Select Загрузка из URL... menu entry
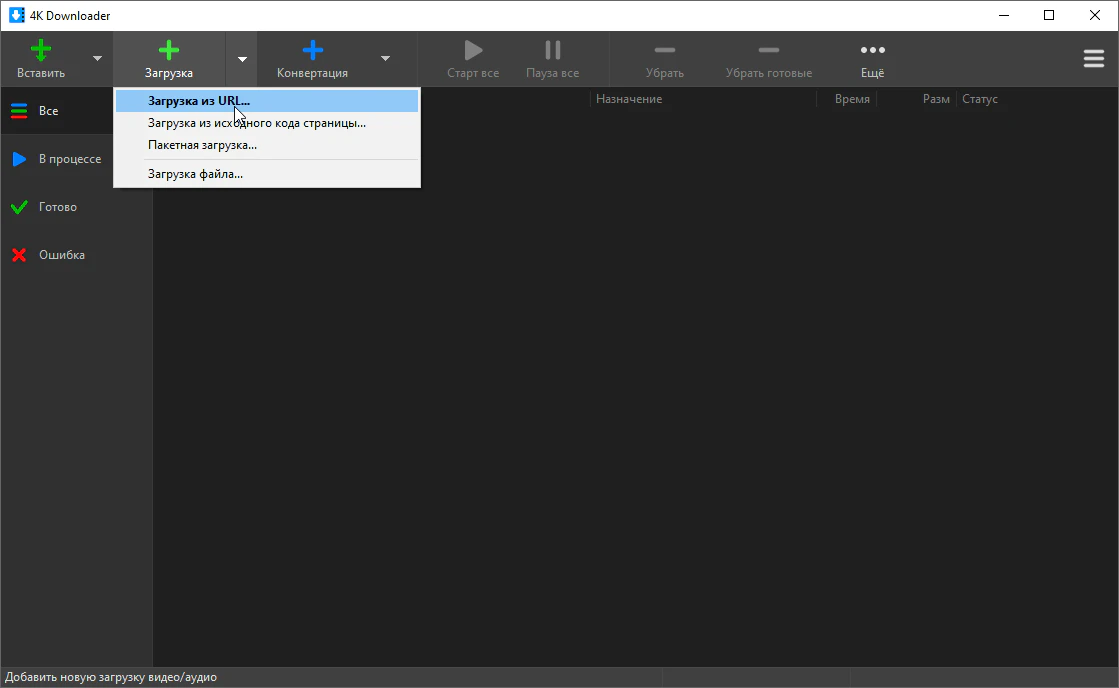1119x688 pixels. click(267, 101)
